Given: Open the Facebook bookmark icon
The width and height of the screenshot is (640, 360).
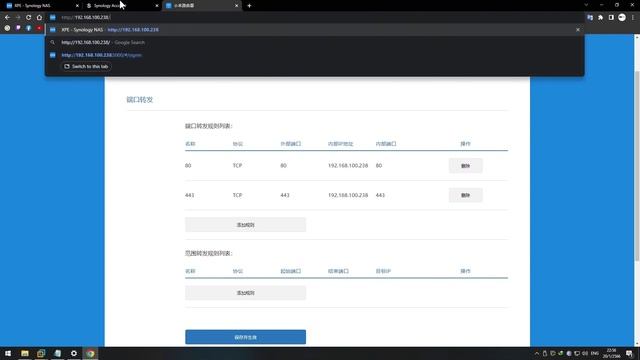Looking at the screenshot, I should (29, 28).
